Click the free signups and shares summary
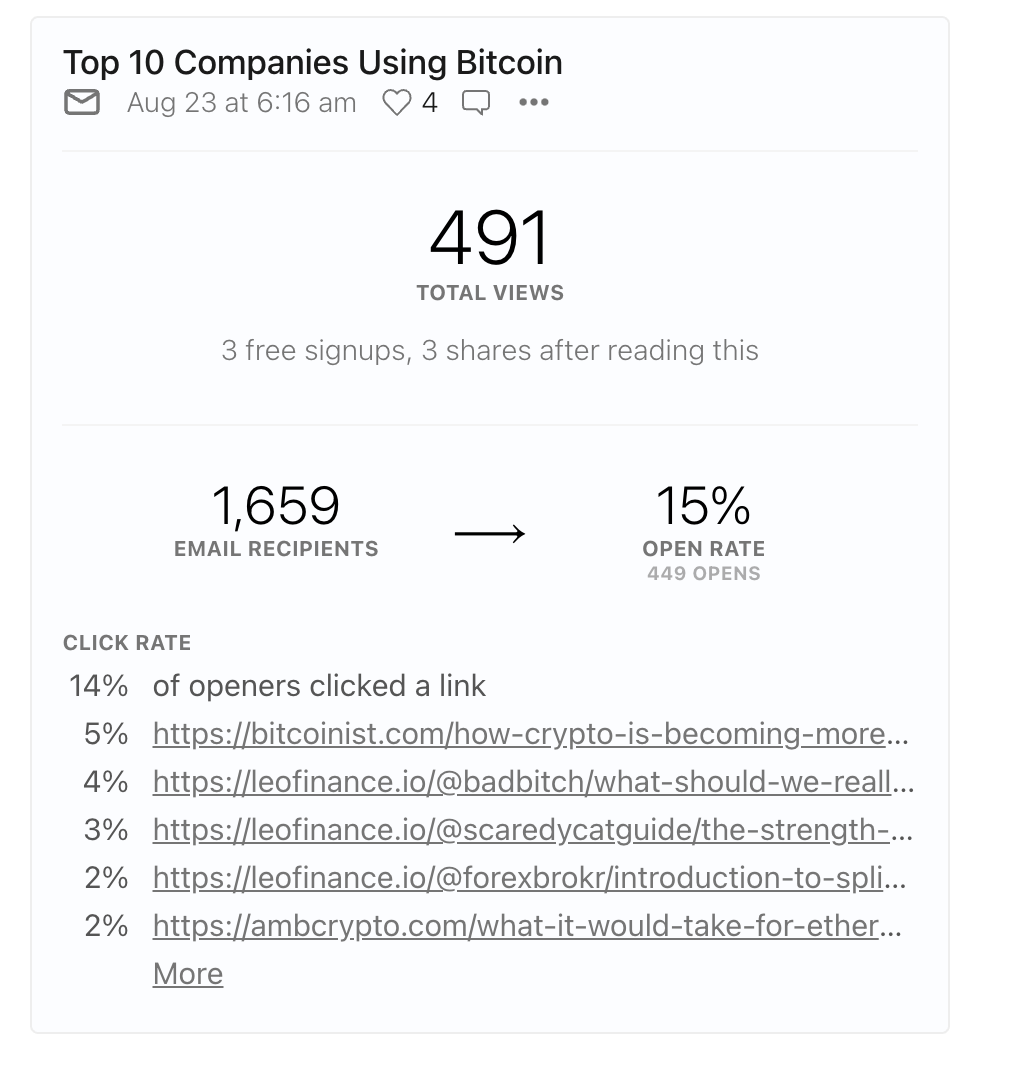This screenshot has width=1026, height=1076. tap(490, 351)
